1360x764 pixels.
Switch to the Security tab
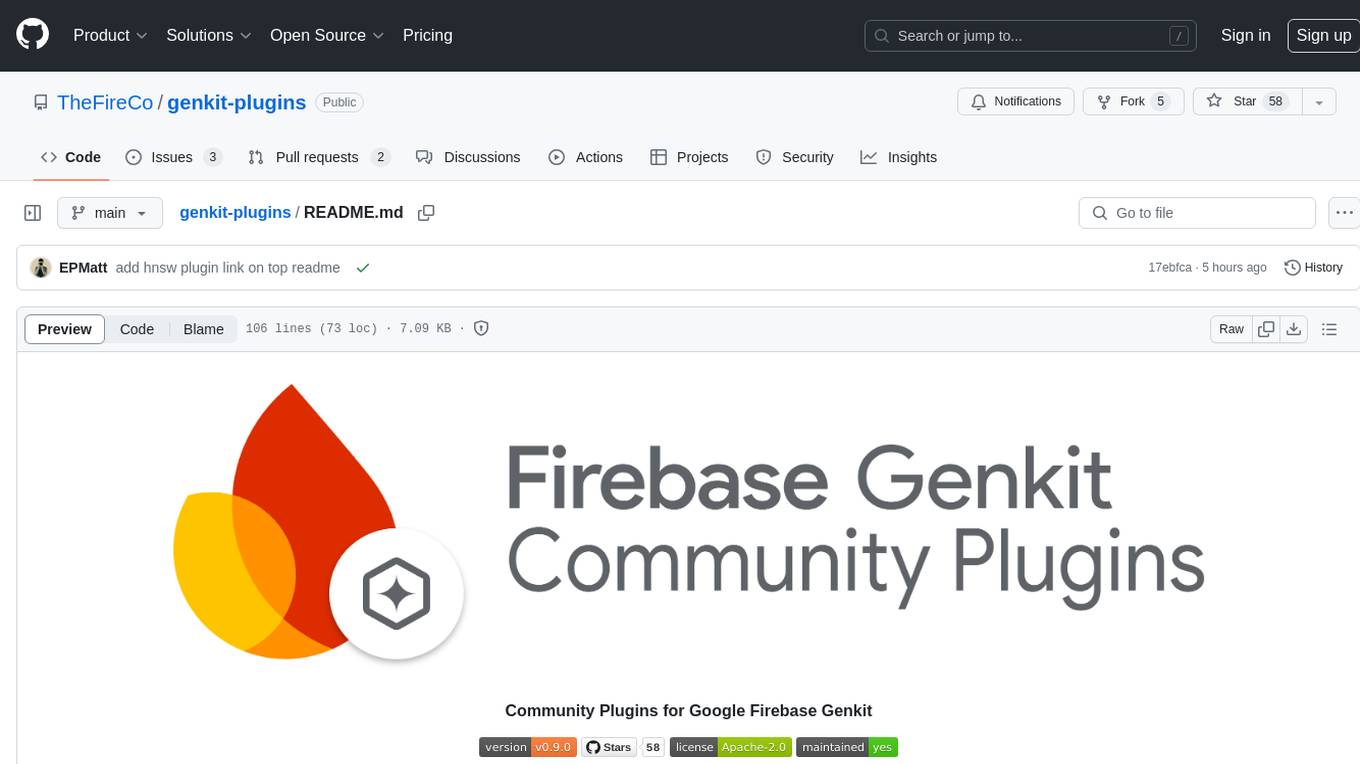pyautogui.click(x=795, y=157)
